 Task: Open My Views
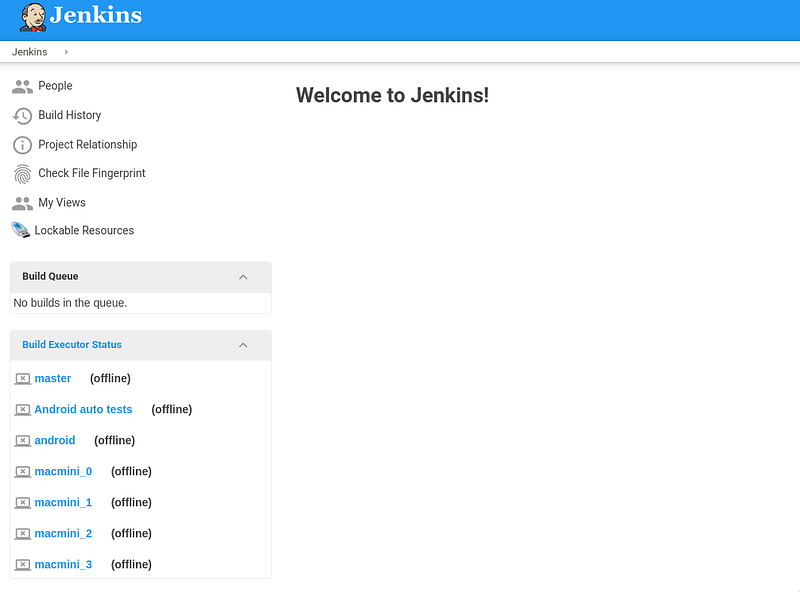[x=62, y=203]
